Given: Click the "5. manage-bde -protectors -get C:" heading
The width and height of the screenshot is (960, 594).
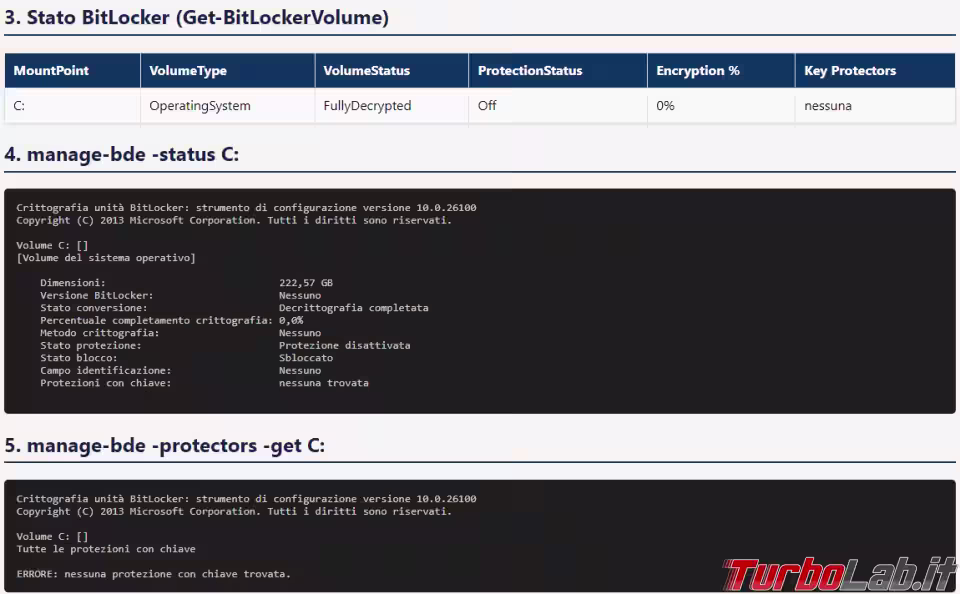Looking at the screenshot, I should [165, 445].
